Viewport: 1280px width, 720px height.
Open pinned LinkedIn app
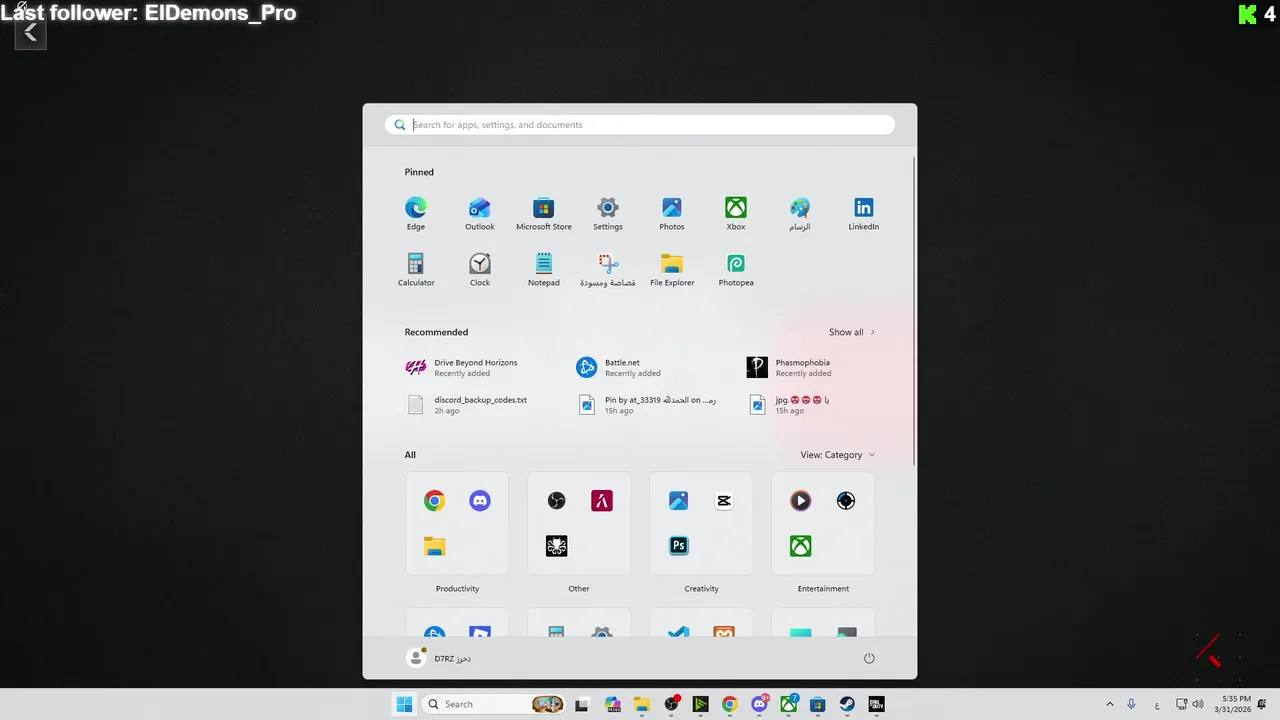864,213
